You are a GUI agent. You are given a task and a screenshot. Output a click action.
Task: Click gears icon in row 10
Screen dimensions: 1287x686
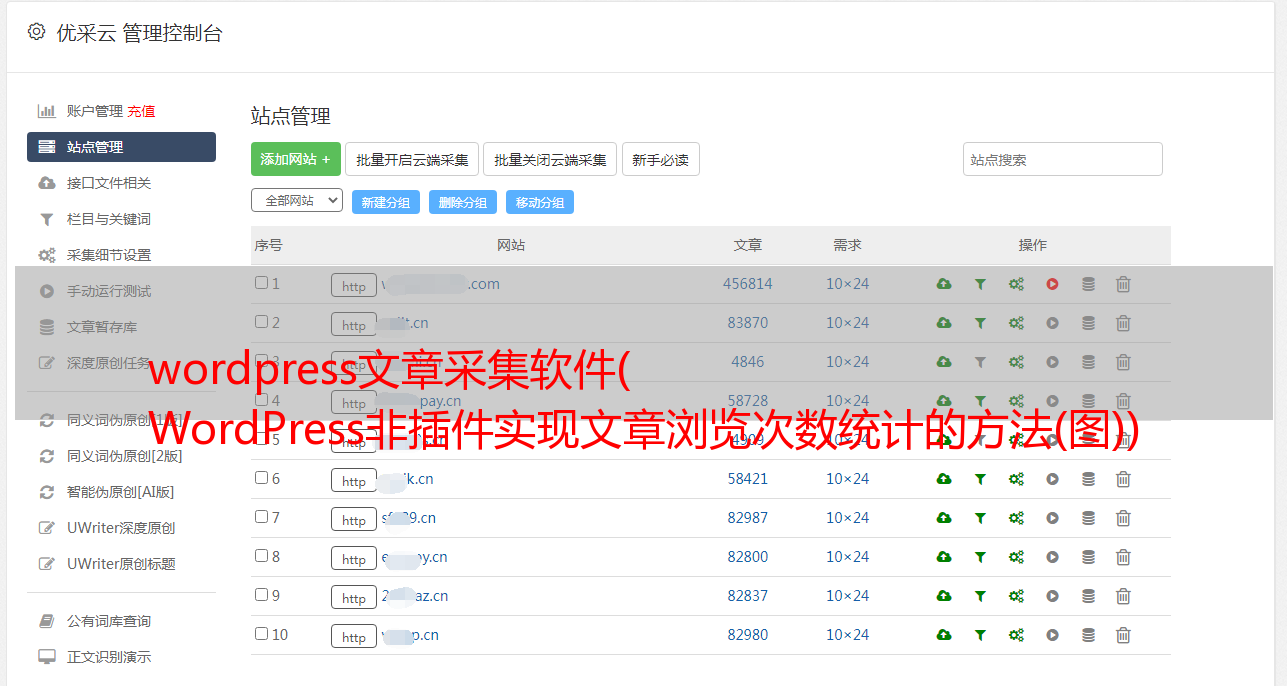(x=1016, y=635)
